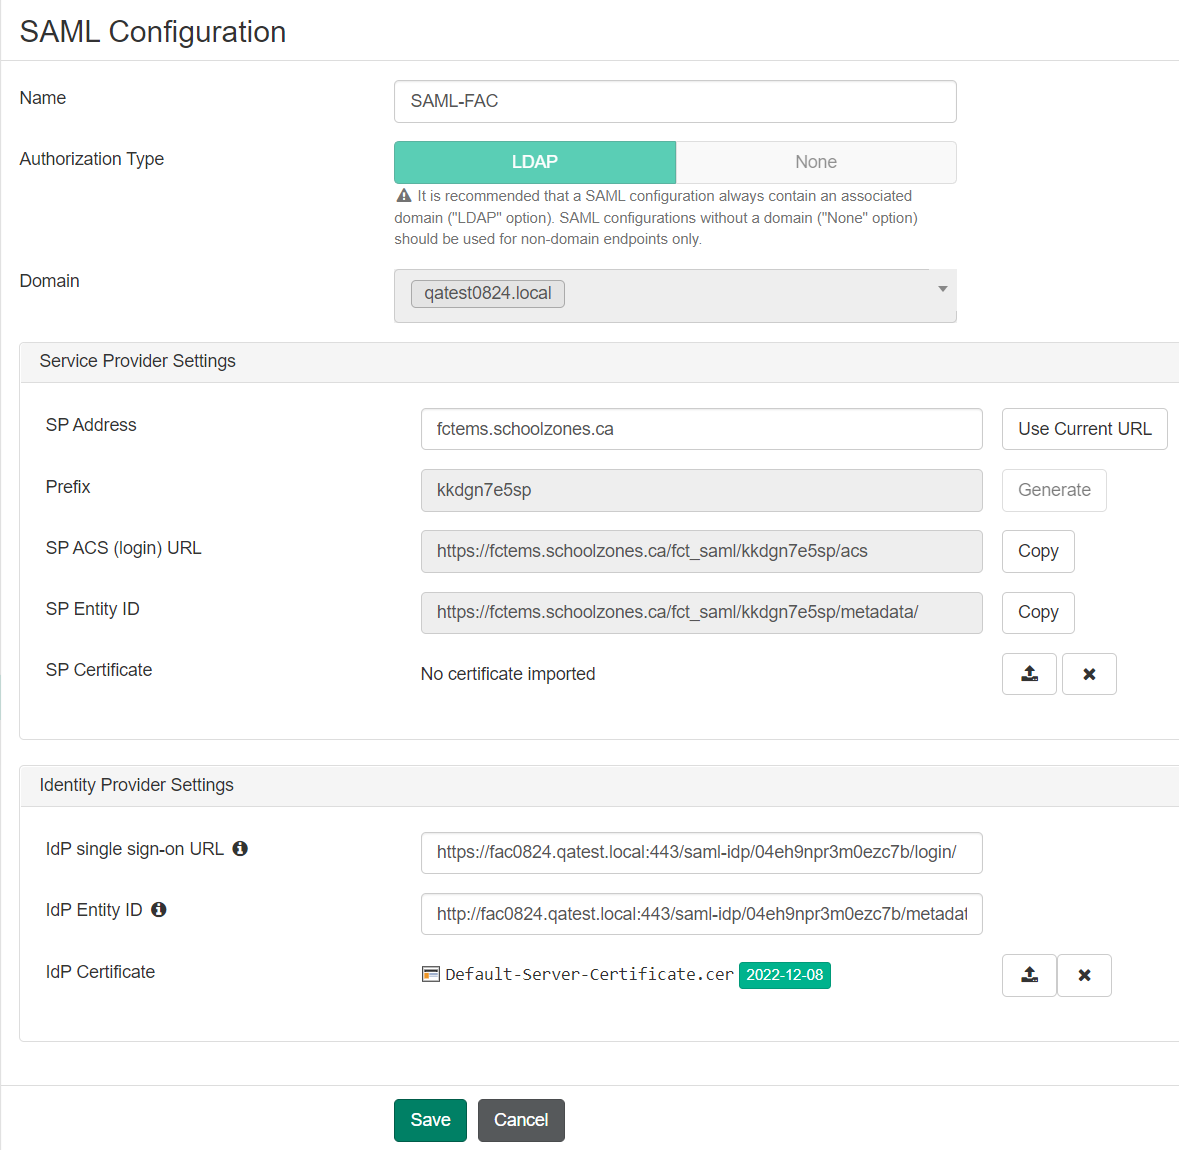The image size is (1179, 1150).
Task: Cancel the SAML configuration changes
Action: tap(520, 1120)
